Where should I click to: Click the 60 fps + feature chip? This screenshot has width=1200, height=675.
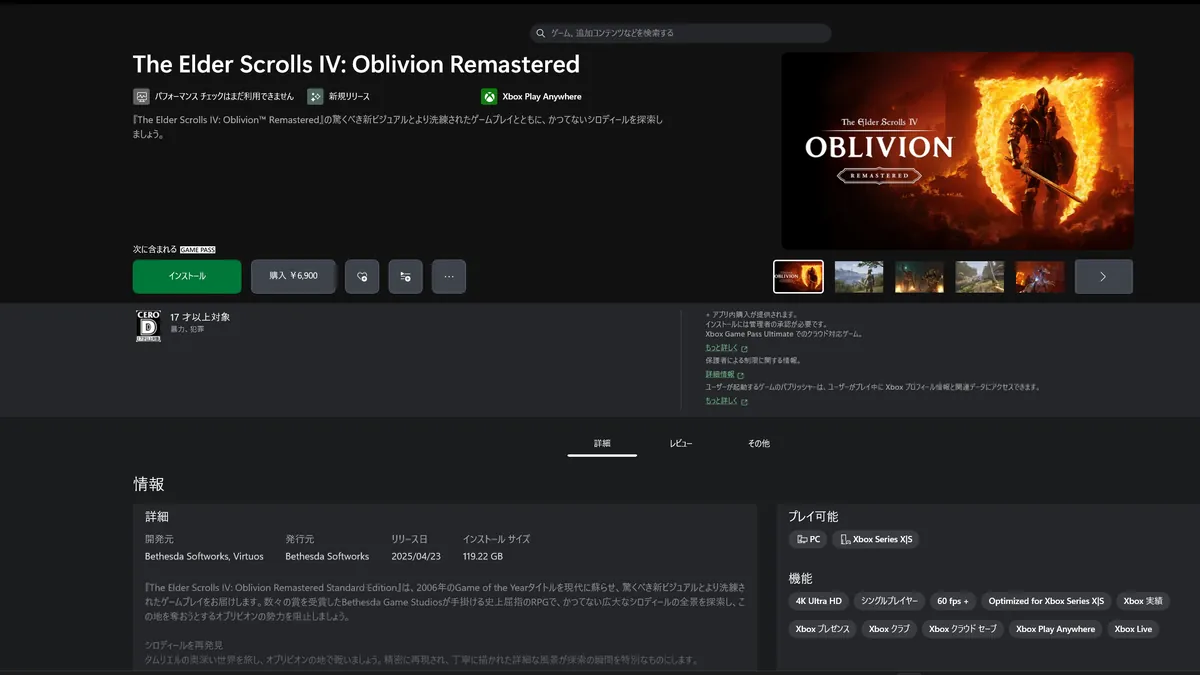click(953, 601)
